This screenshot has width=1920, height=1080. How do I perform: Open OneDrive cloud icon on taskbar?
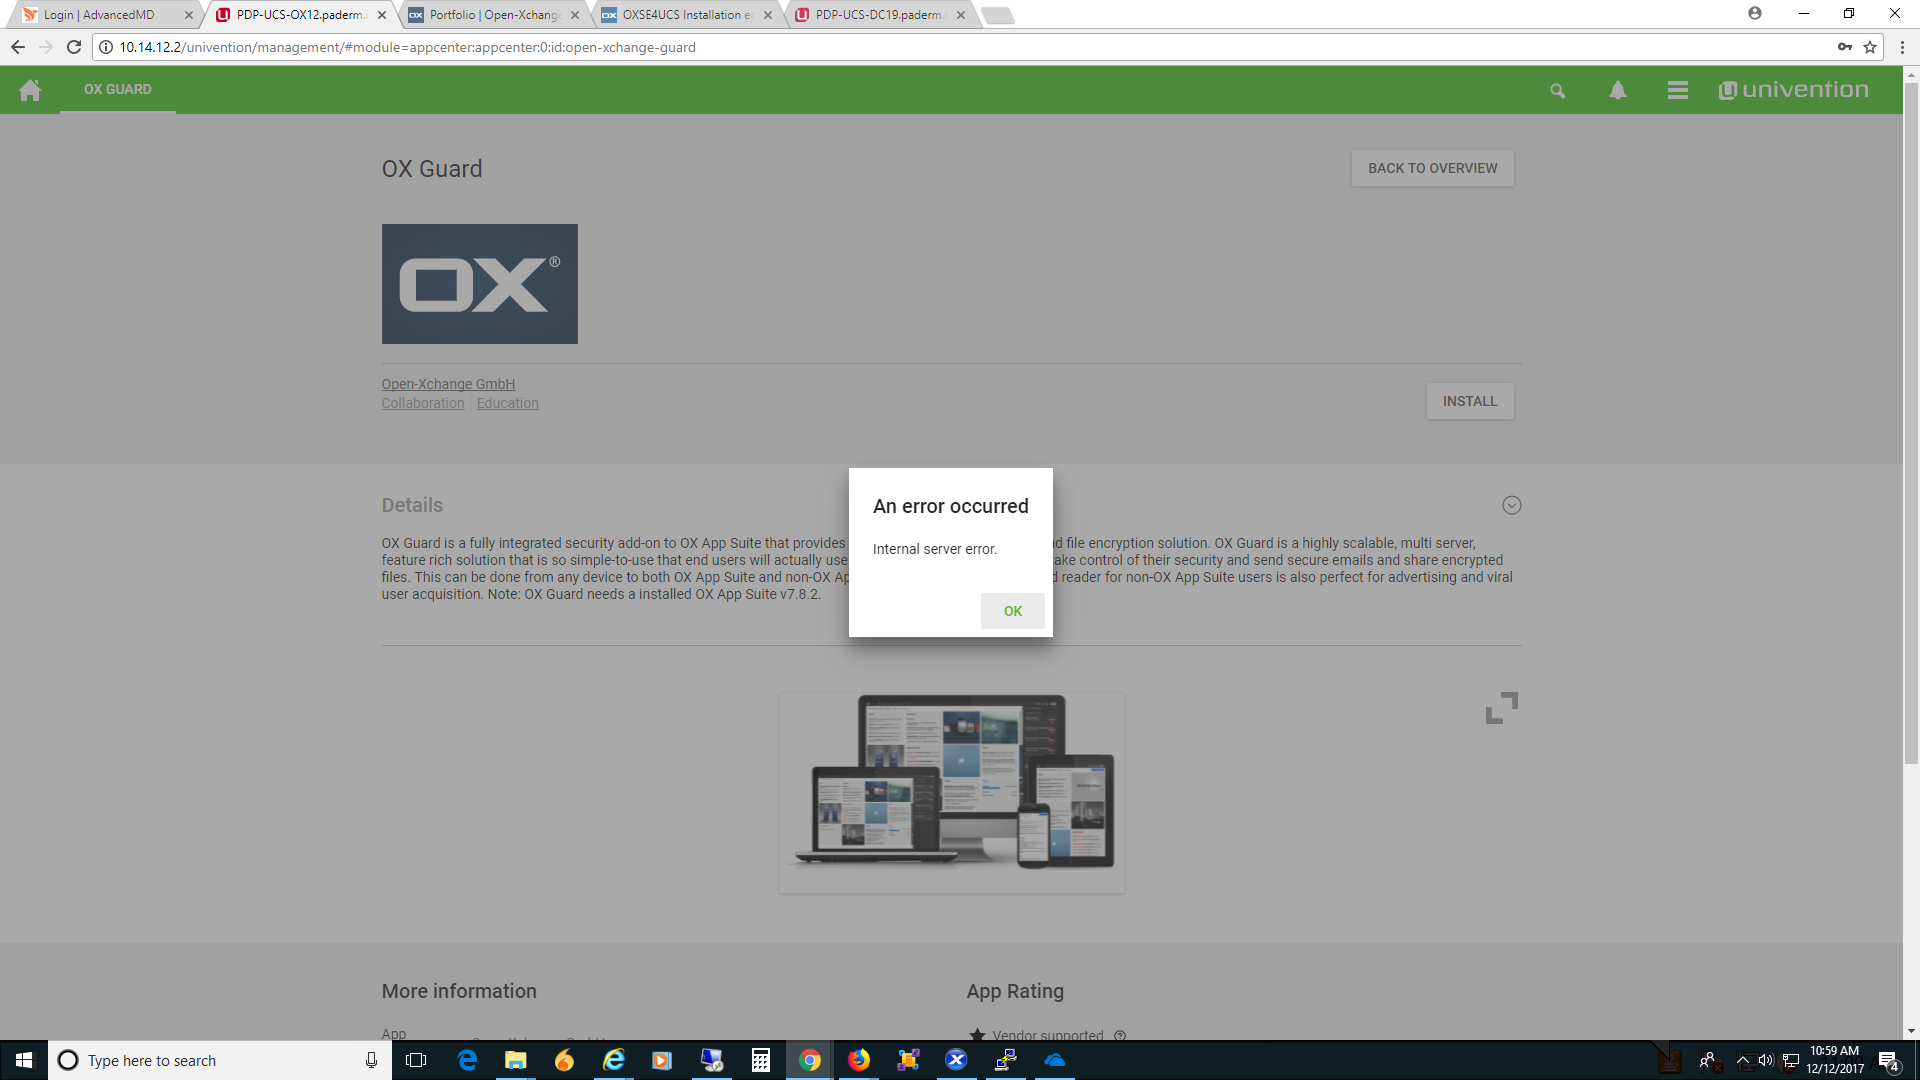(x=1055, y=1060)
